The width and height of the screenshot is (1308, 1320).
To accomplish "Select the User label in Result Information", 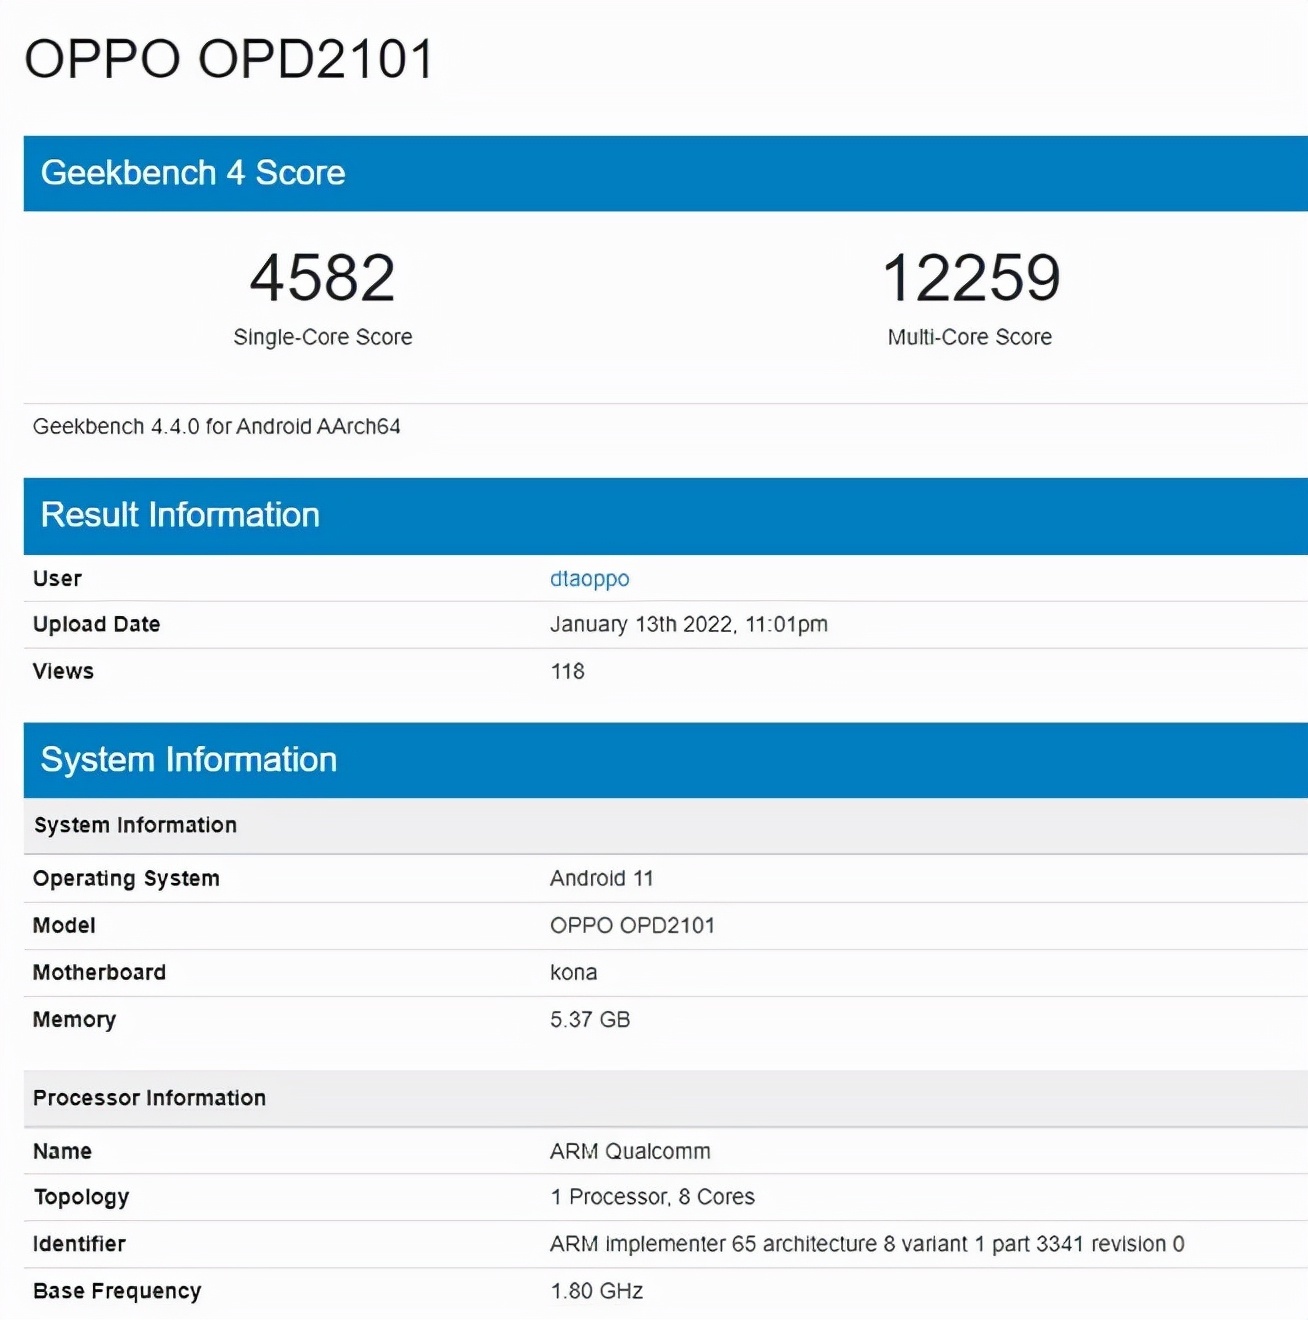I will 57,578.
